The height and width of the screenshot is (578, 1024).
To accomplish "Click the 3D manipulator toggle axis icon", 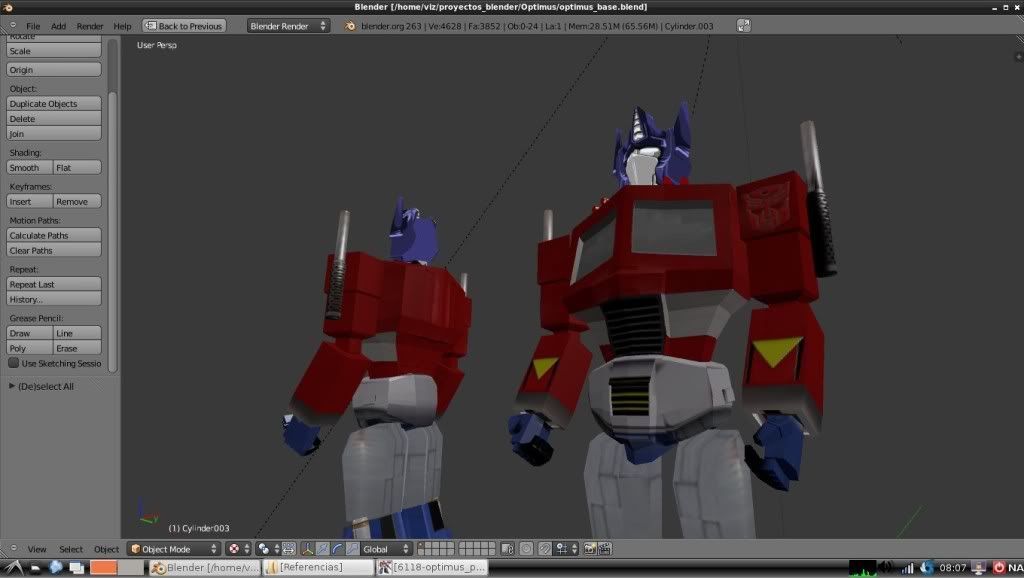I will coord(307,549).
